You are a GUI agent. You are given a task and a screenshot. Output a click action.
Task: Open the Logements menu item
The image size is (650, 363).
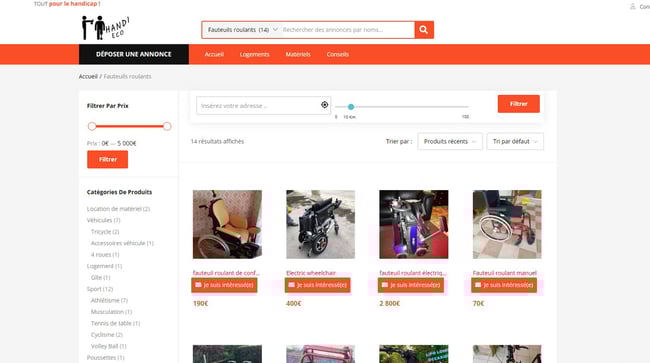(255, 54)
